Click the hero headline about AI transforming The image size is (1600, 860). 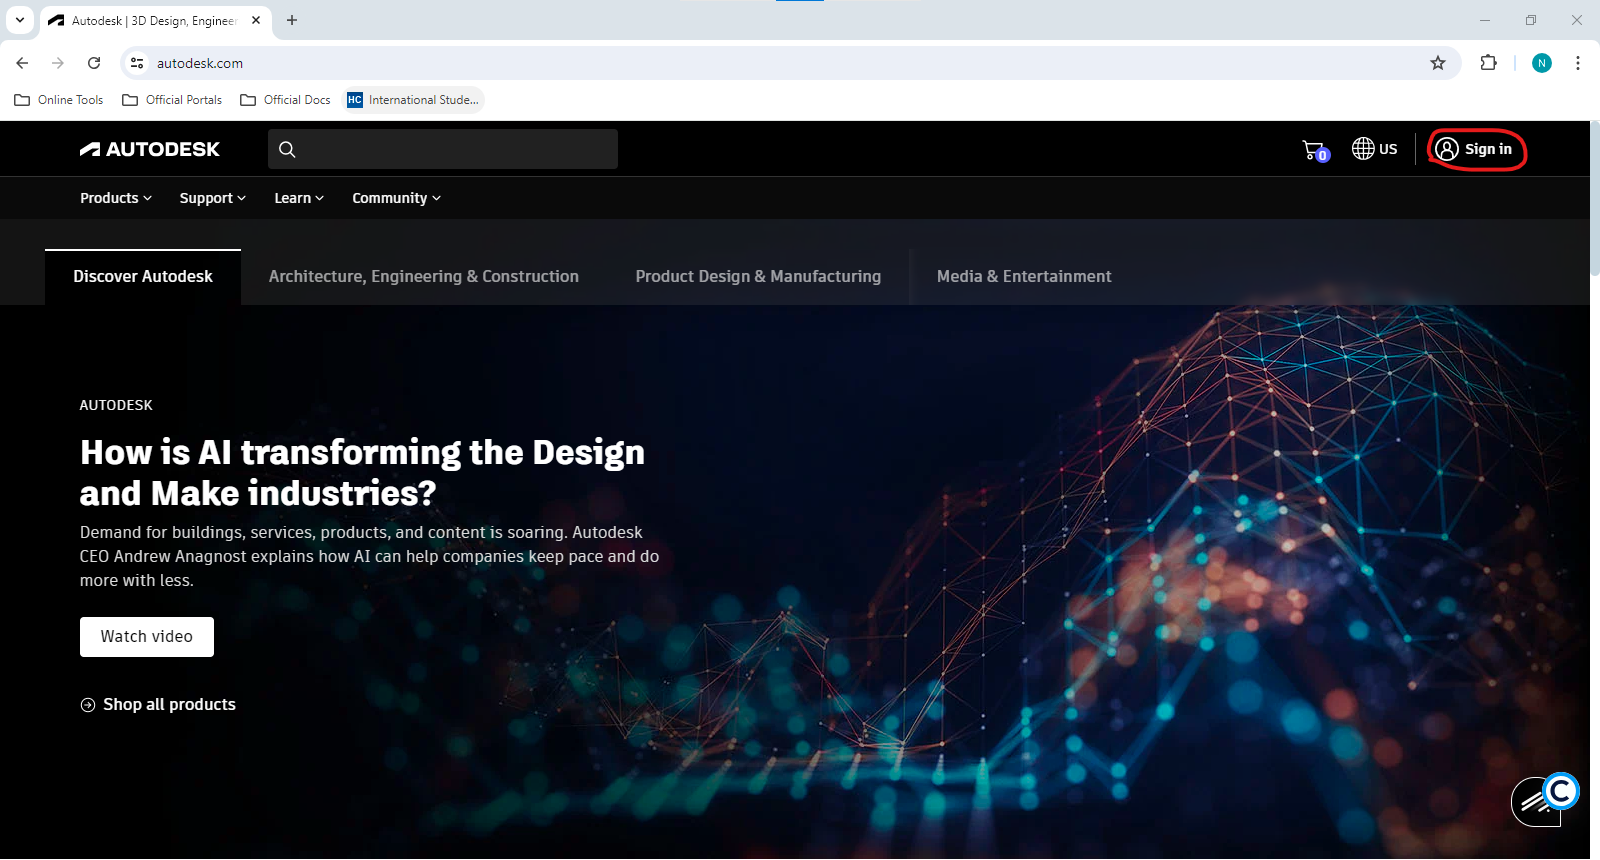click(362, 473)
